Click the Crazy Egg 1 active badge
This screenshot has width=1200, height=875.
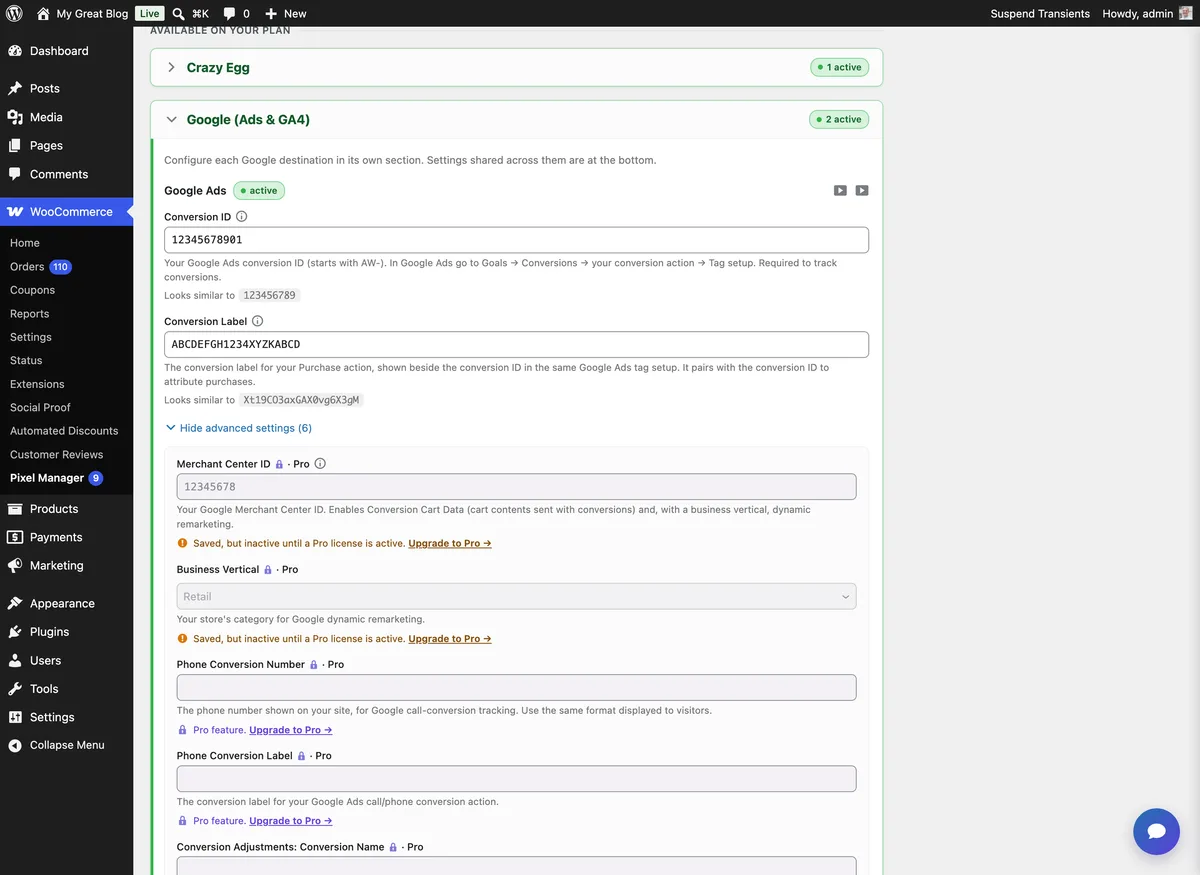840,67
